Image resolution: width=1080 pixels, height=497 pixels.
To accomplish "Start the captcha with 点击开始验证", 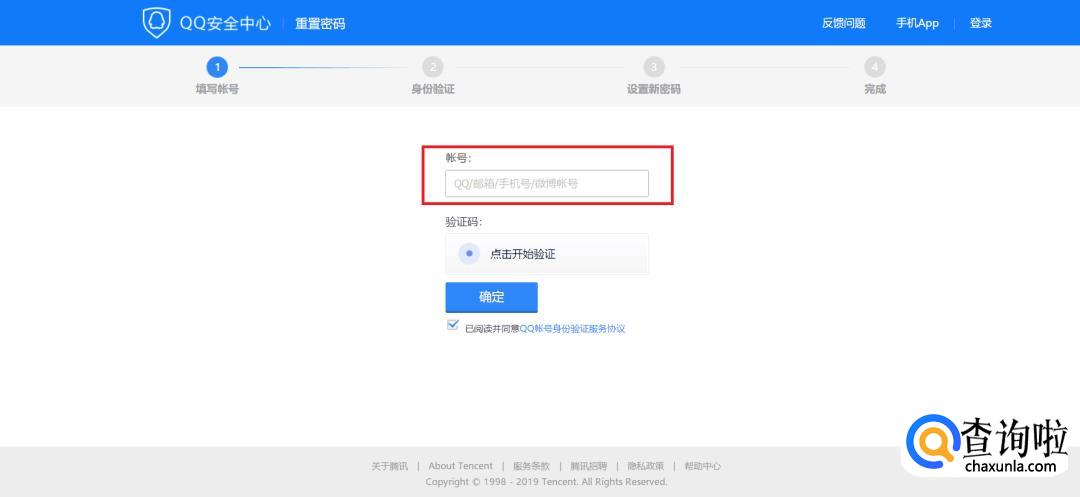I will tap(547, 254).
